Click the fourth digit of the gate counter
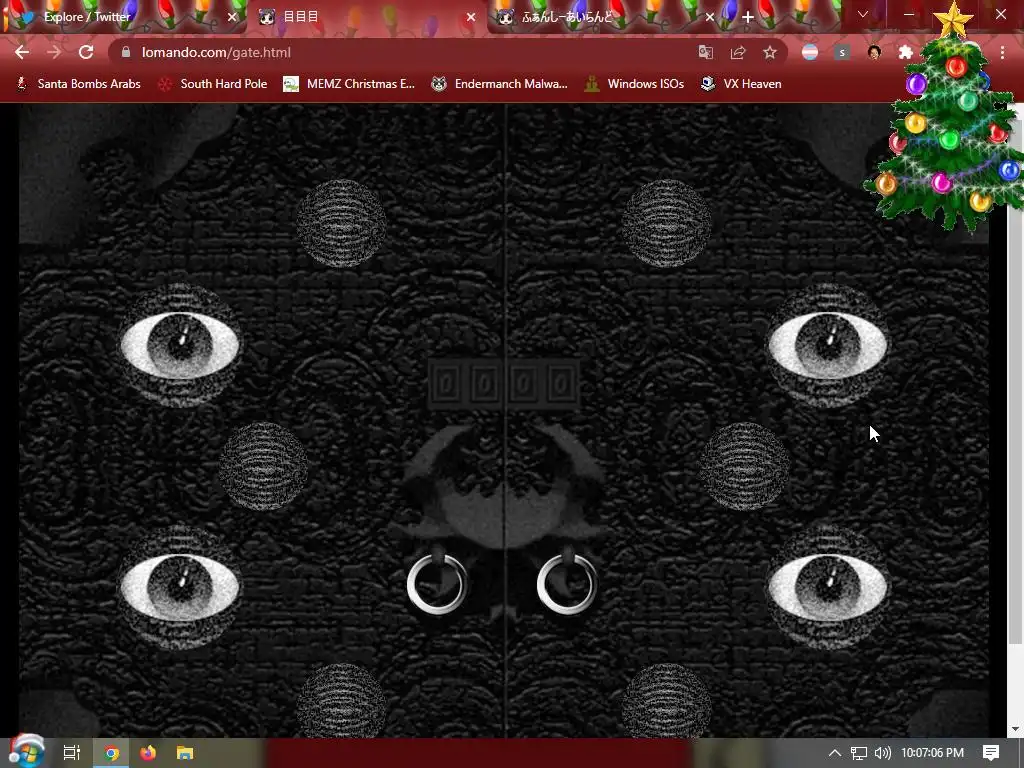Screen dimensions: 1024x768 pyautogui.click(x=561, y=384)
